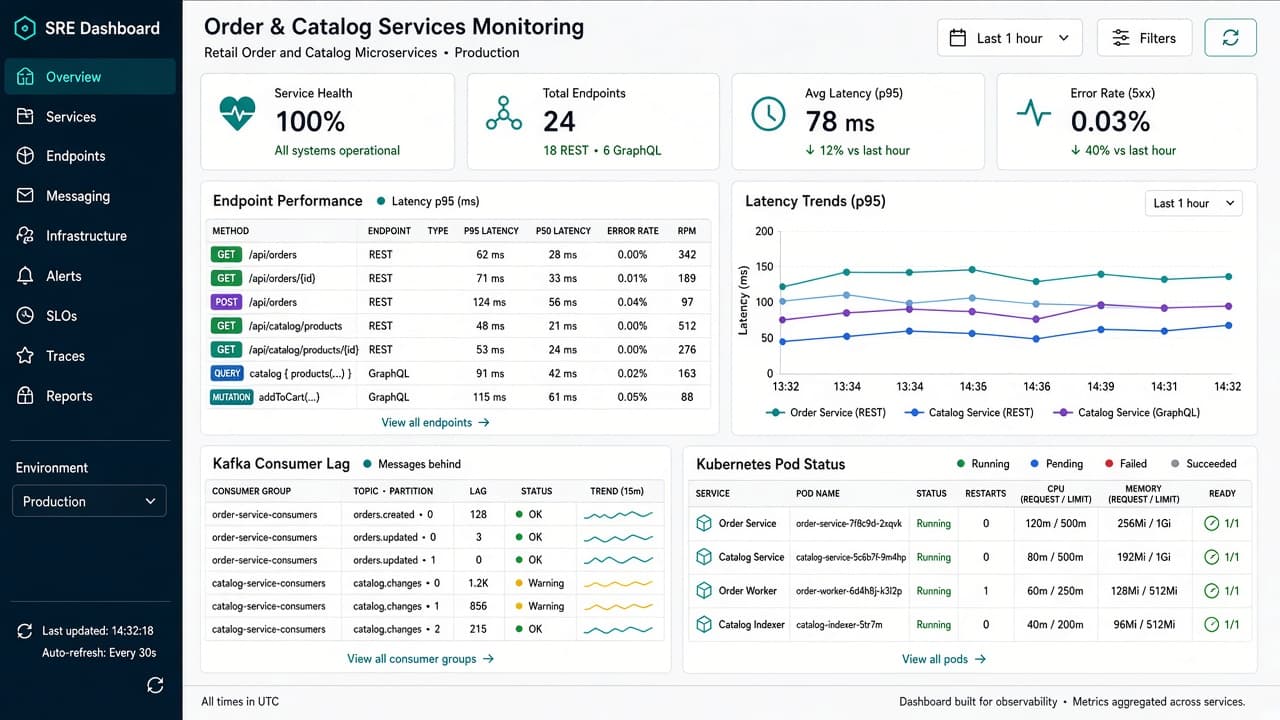This screenshot has height=720, width=1280.
Task: Click the Failed status legend
Action: coord(1125,464)
